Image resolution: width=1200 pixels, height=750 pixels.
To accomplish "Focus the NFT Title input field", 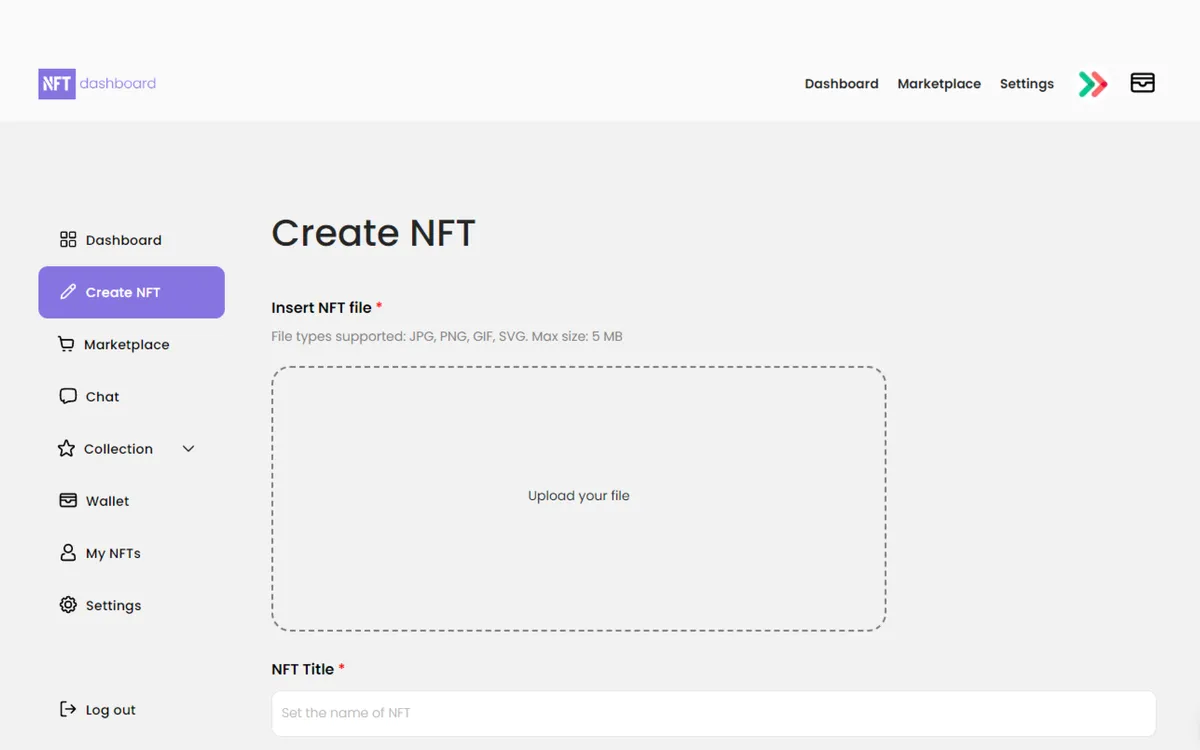I will (714, 713).
